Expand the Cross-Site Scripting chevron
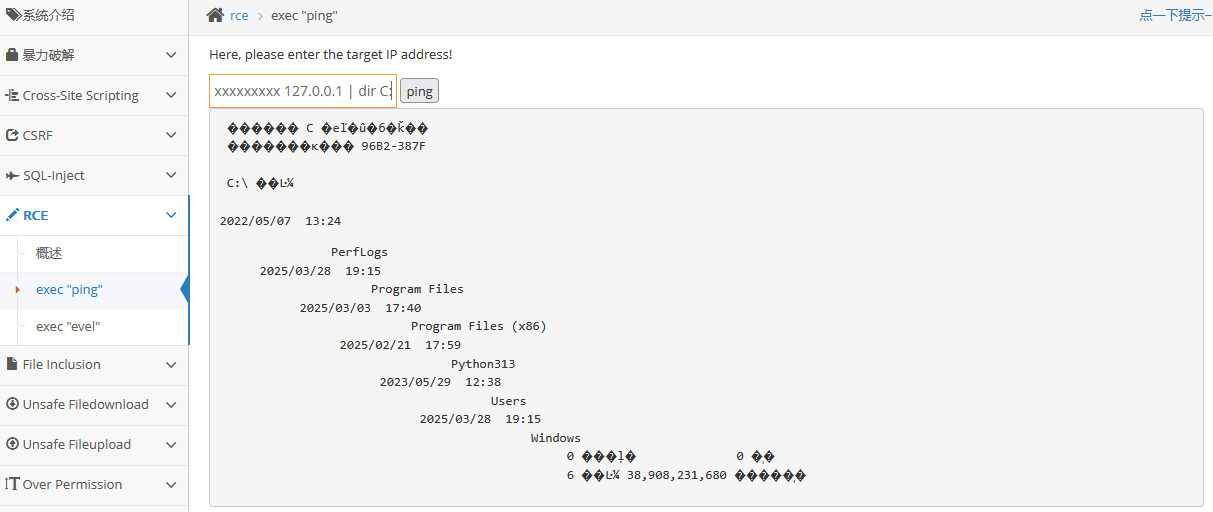This screenshot has height=512, width=1213. point(171,96)
